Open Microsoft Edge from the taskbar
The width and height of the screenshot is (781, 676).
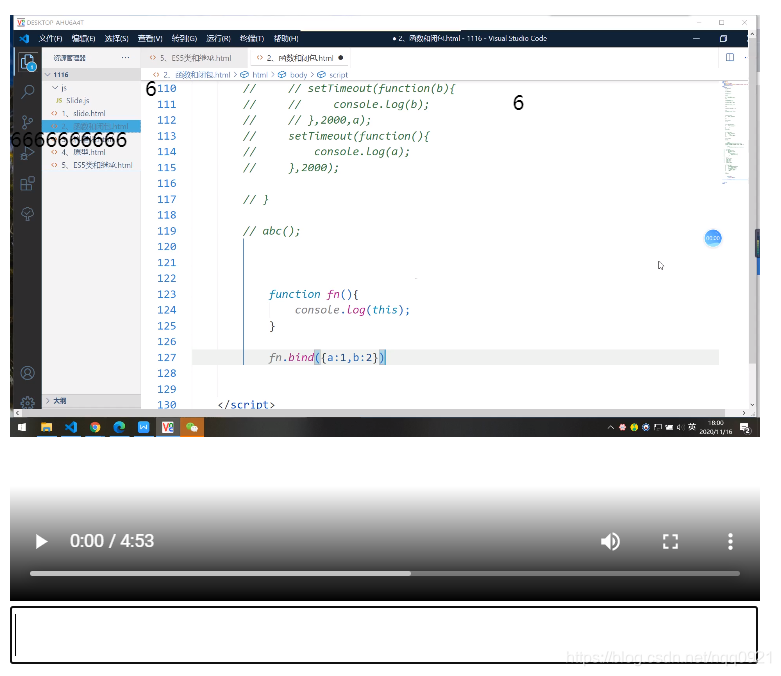pyautogui.click(x=119, y=427)
